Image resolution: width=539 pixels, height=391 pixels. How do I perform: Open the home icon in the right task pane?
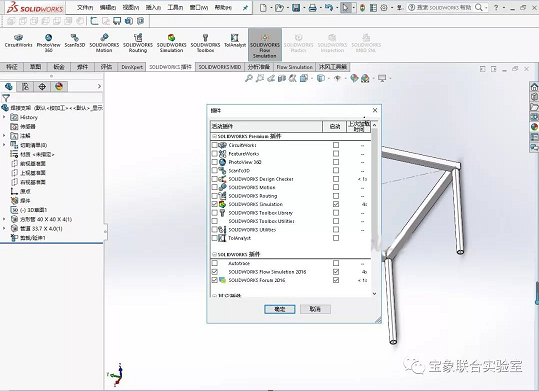[x=534, y=87]
